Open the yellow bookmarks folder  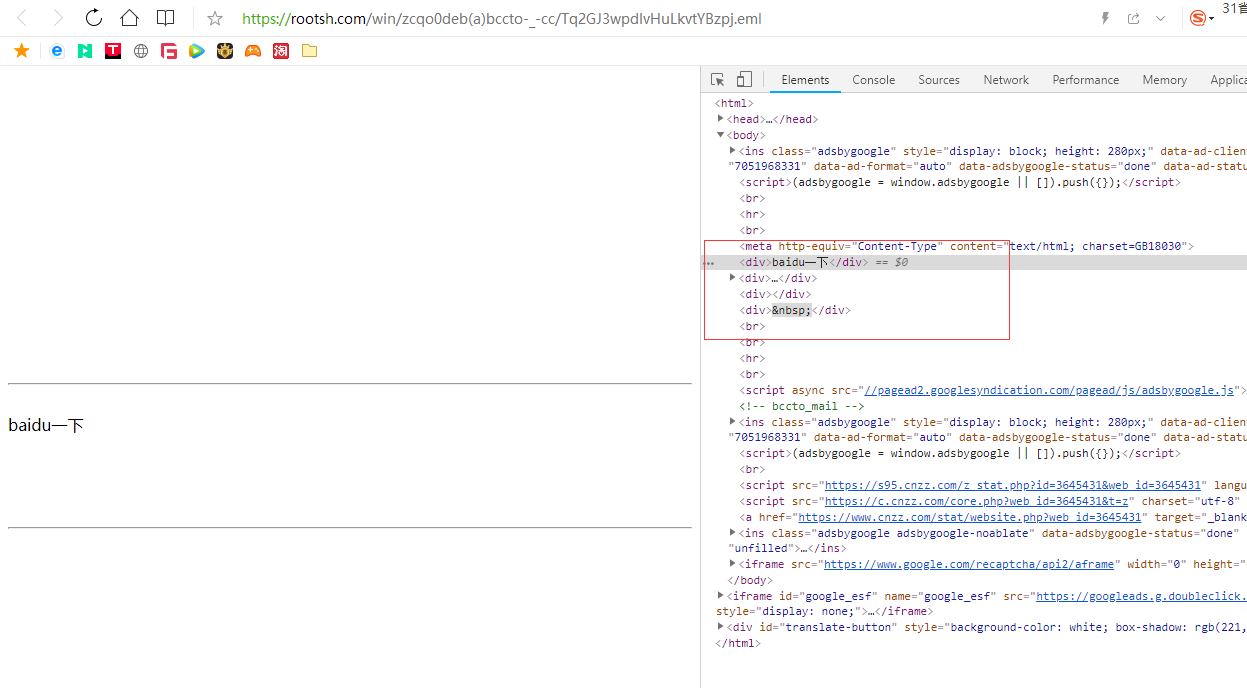309,51
